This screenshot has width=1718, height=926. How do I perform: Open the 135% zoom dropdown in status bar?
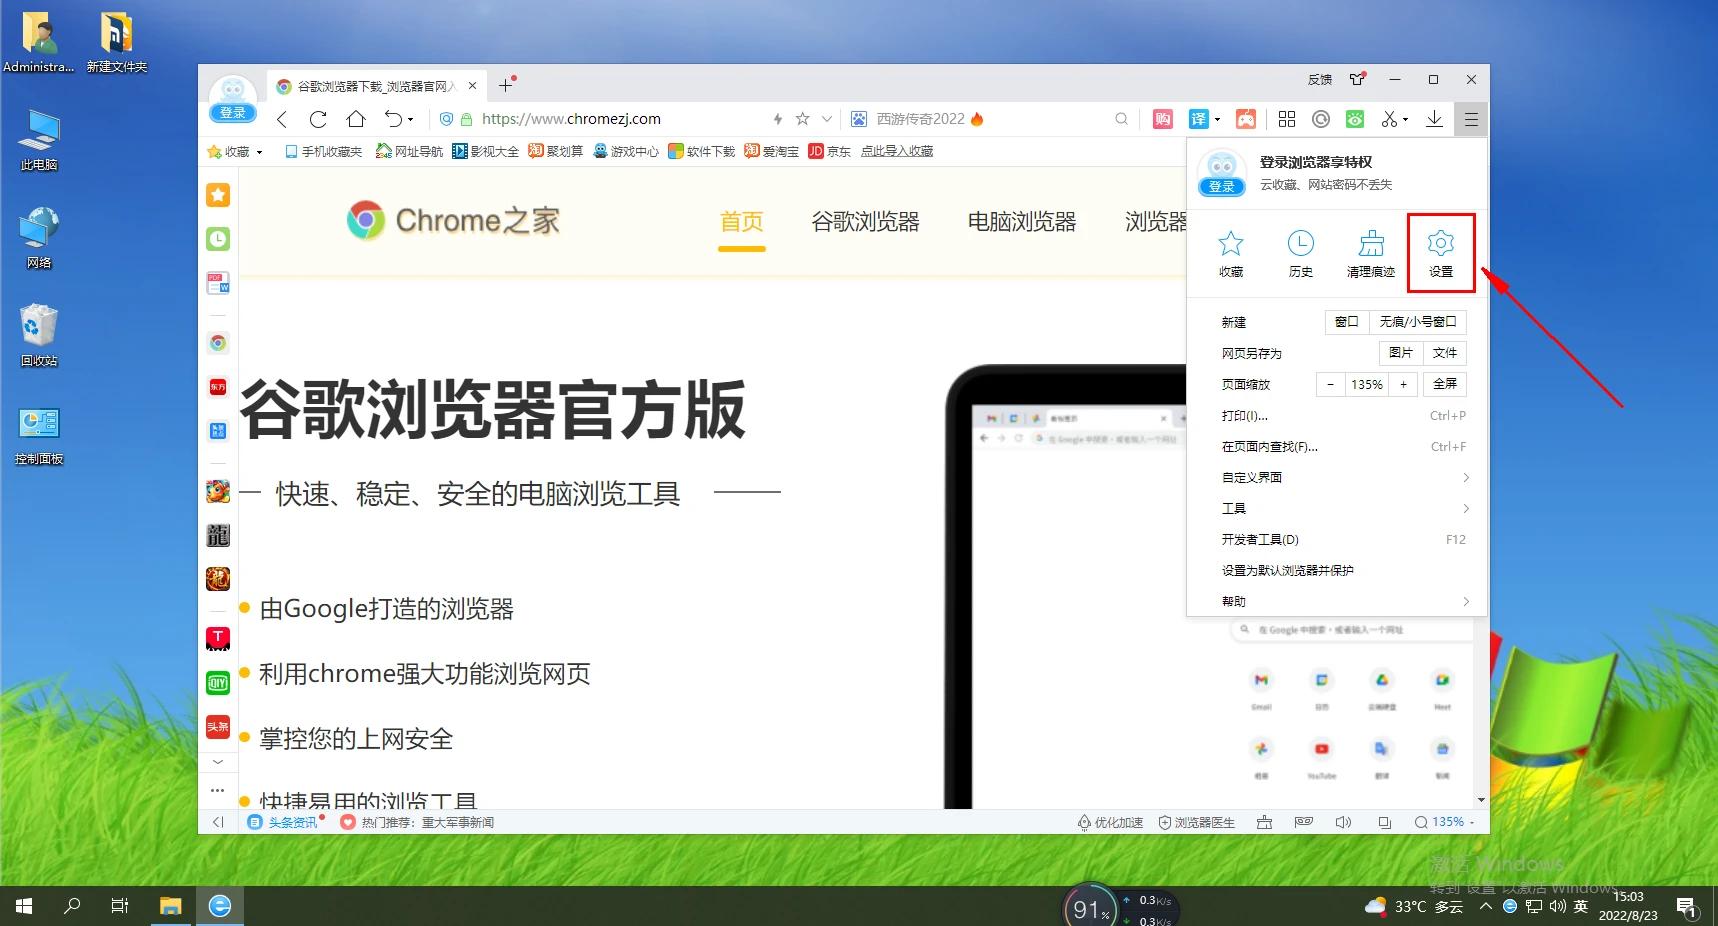pyautogui.click(x=1444, y=822)
